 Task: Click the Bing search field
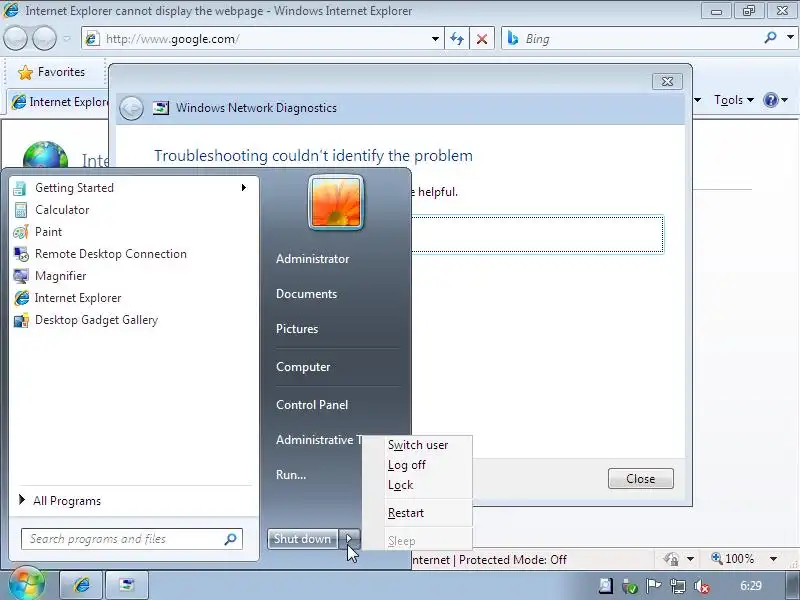tap(633, 39)
